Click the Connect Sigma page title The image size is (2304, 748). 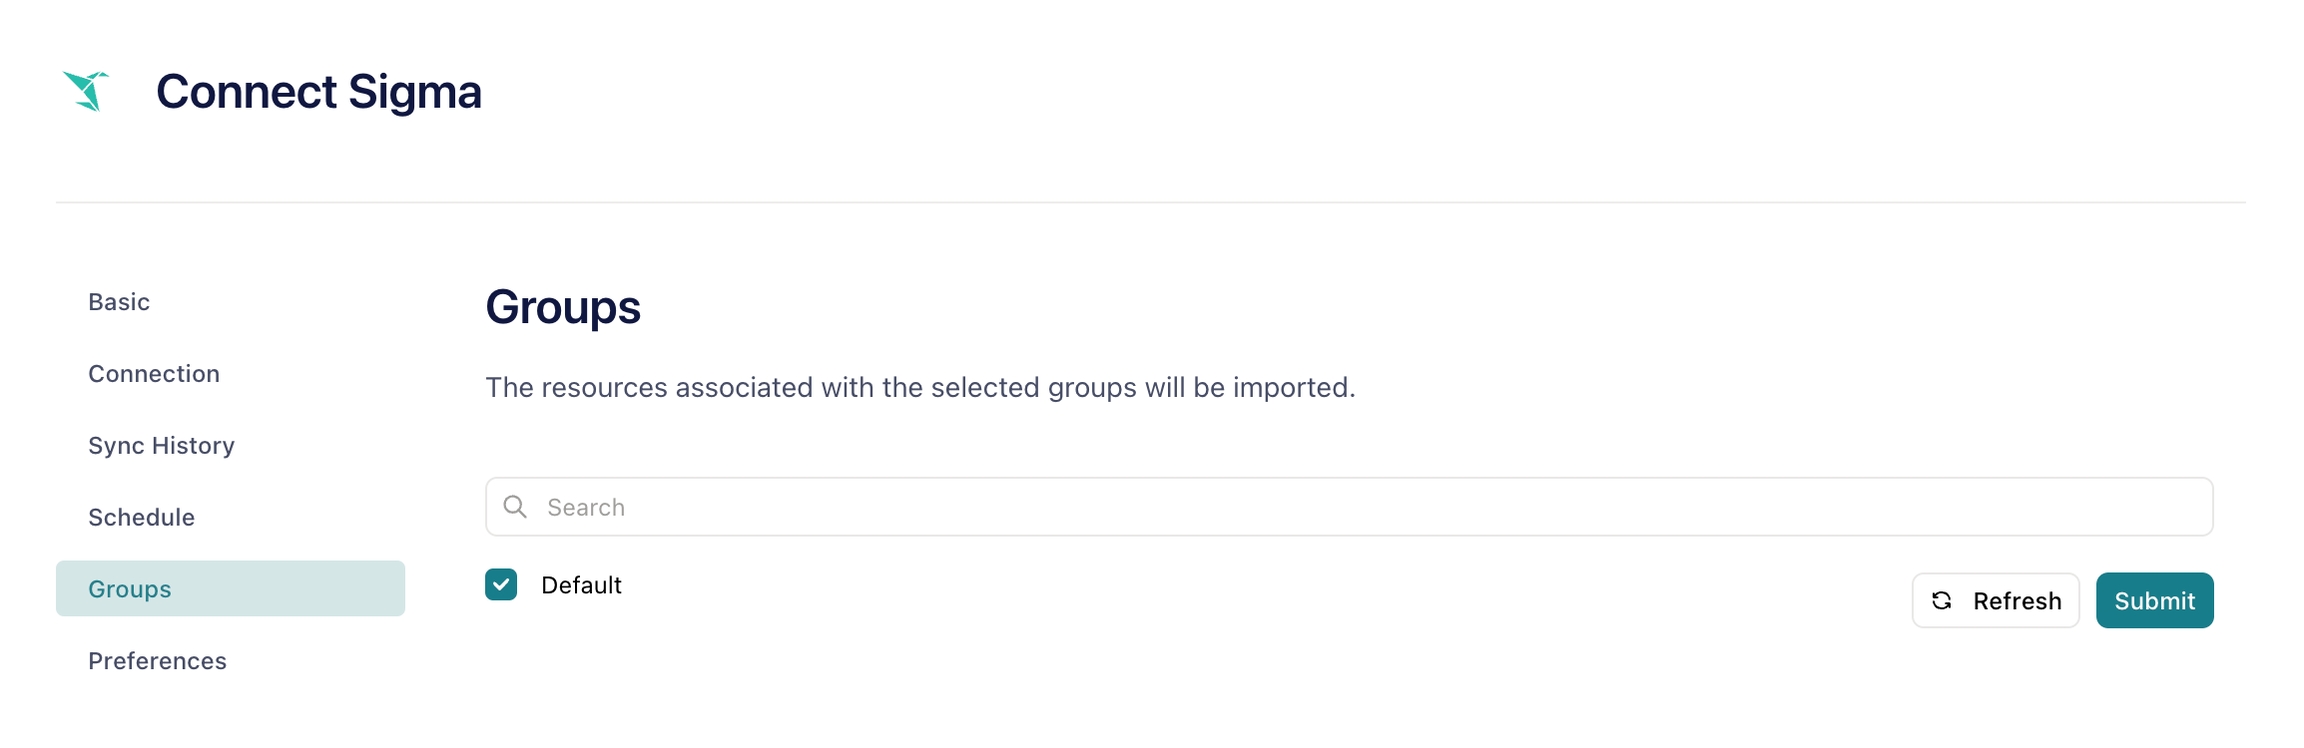pos(318,91)
